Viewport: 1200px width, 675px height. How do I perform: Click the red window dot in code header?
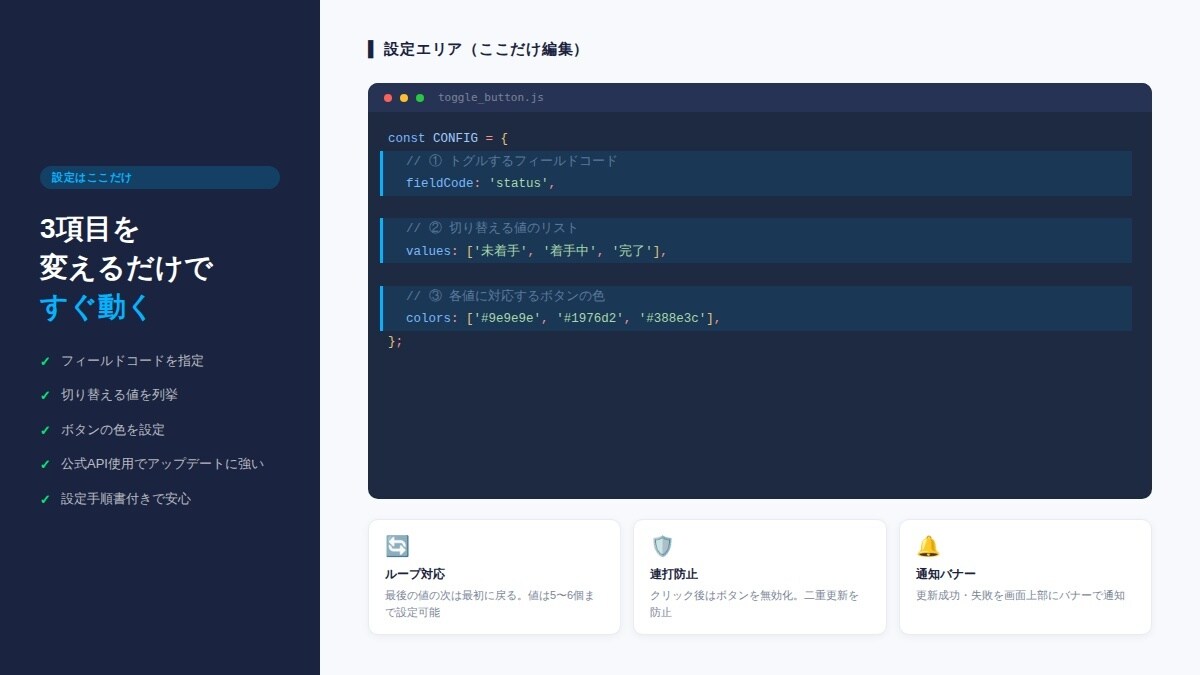point(388,98)
